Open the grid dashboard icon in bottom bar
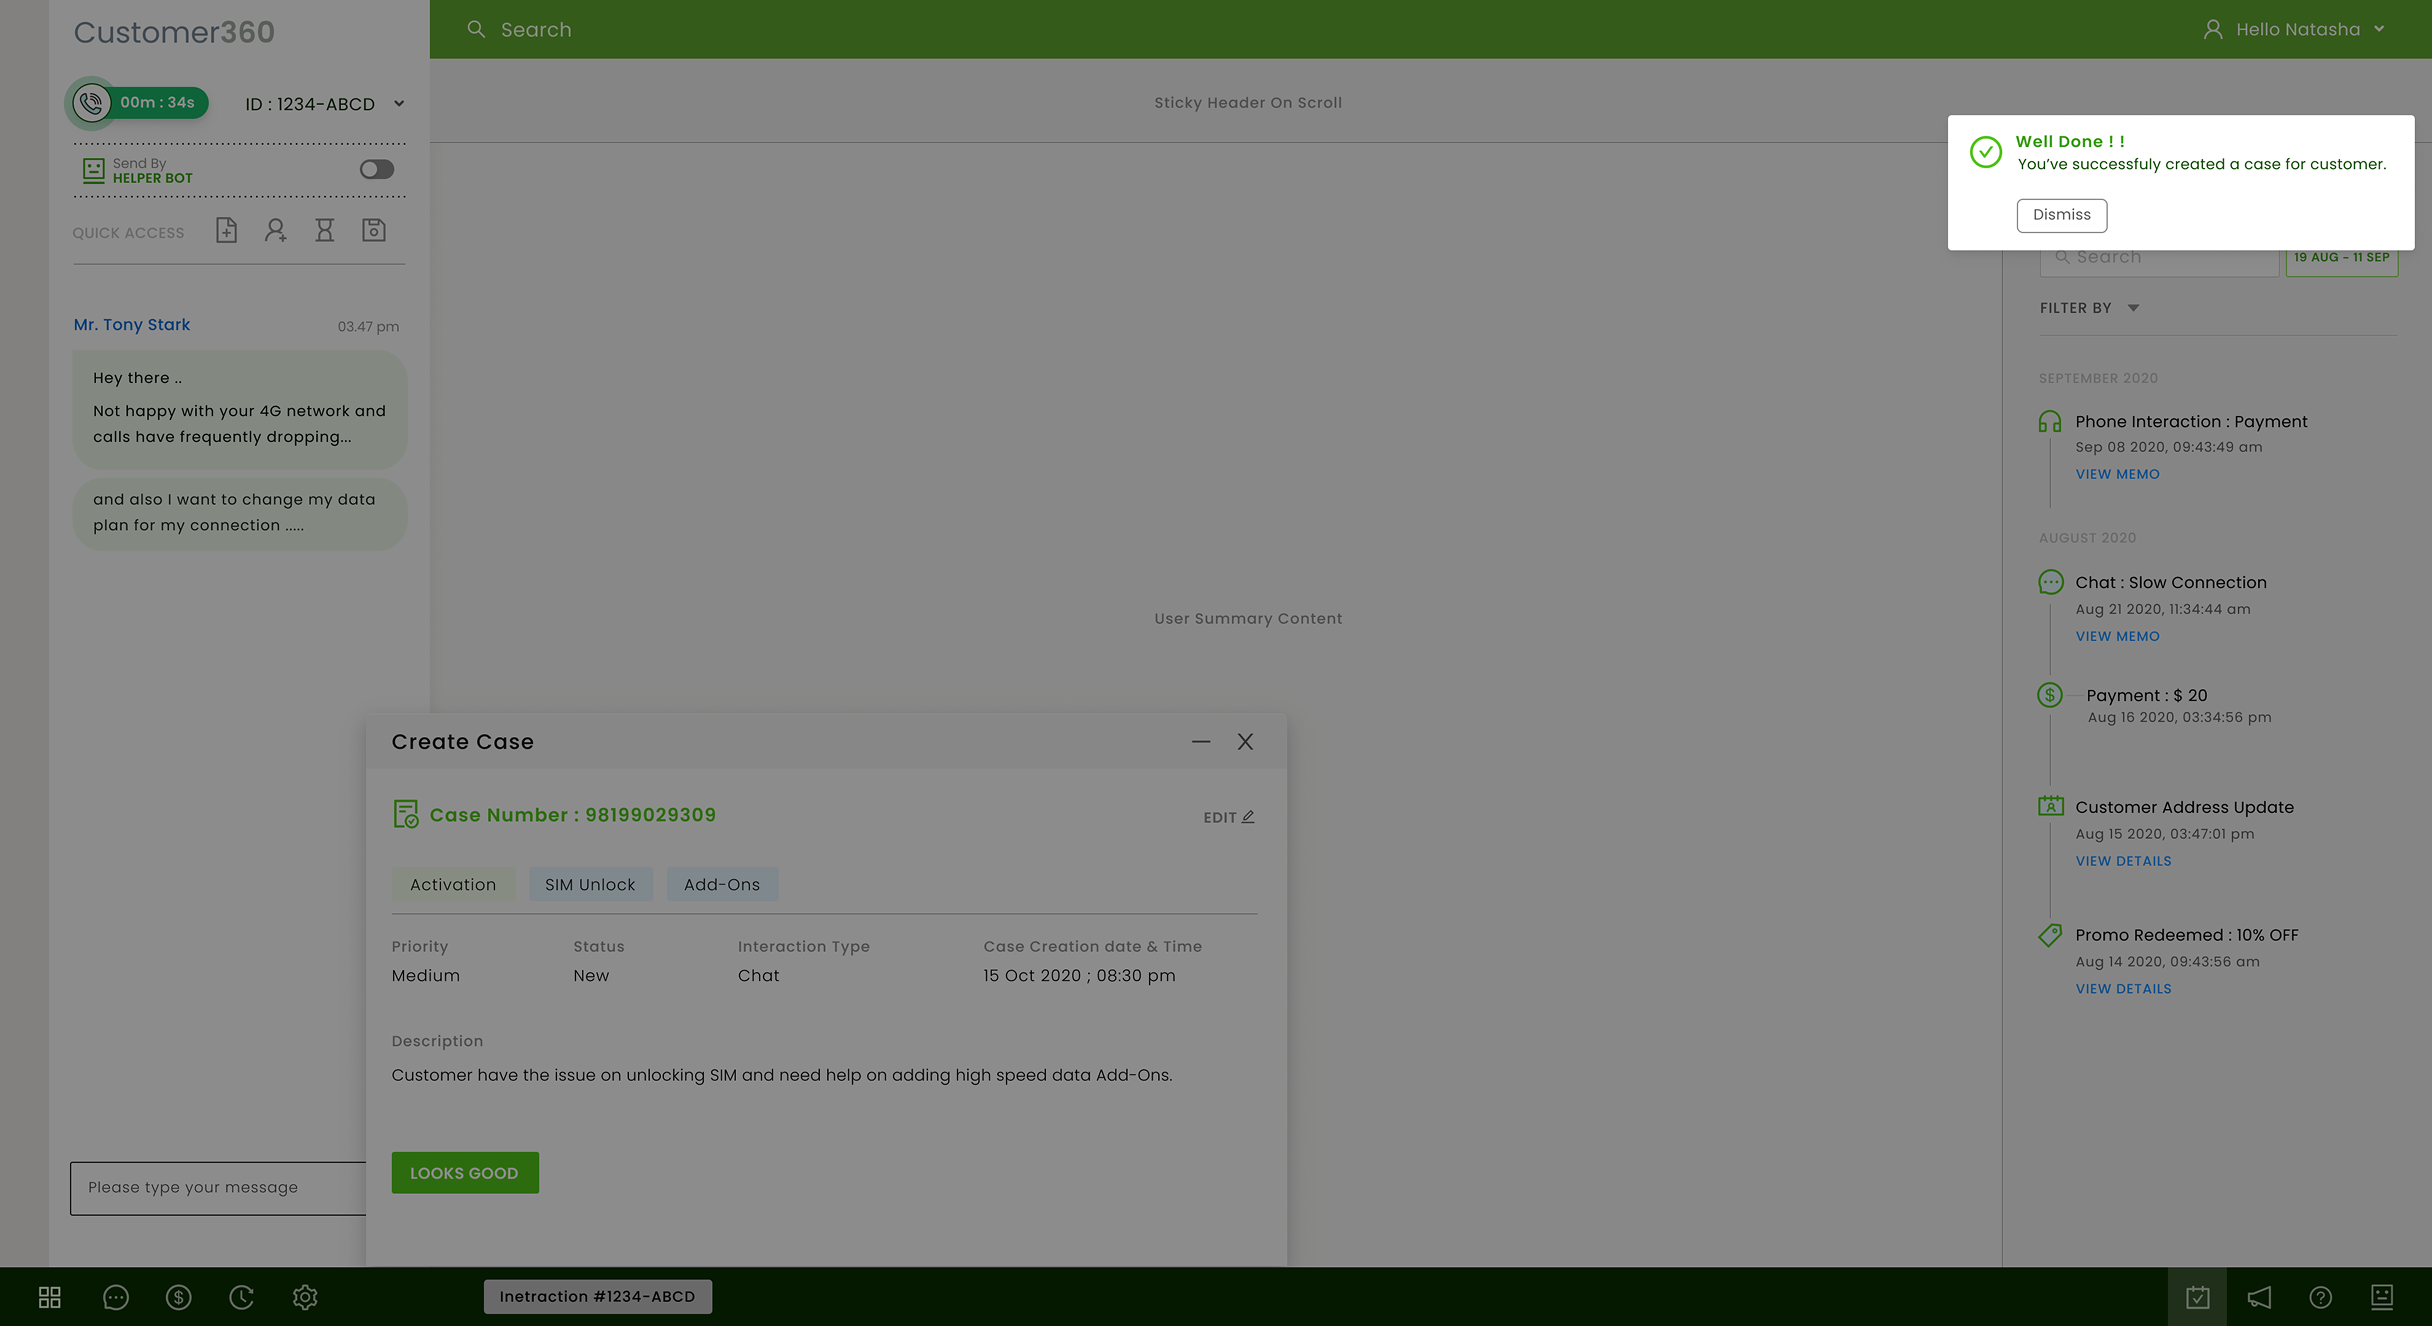This screenshot has height=1326, width=2432. [x=50, y=1297]
